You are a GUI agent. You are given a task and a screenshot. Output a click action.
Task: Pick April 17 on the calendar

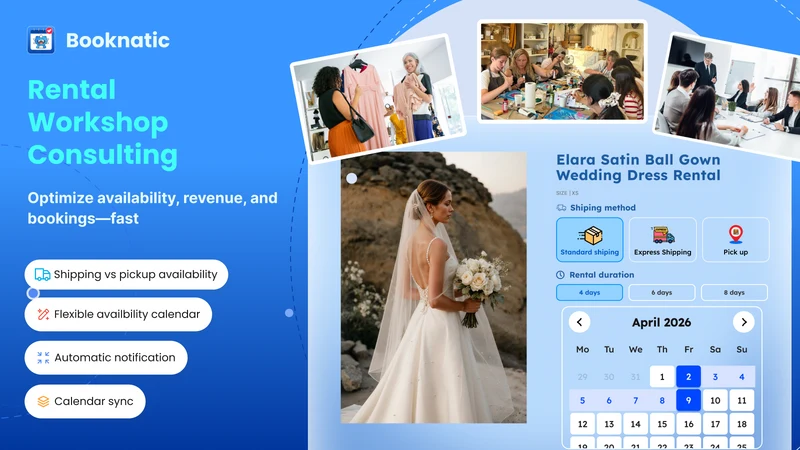coord(715,424)
